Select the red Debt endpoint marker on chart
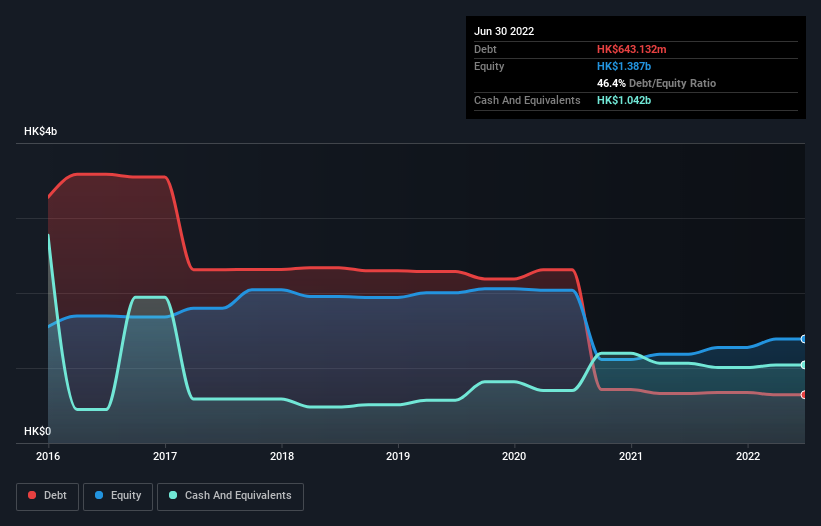The height and width of the screenshot is (526, 821). point(804,395)
